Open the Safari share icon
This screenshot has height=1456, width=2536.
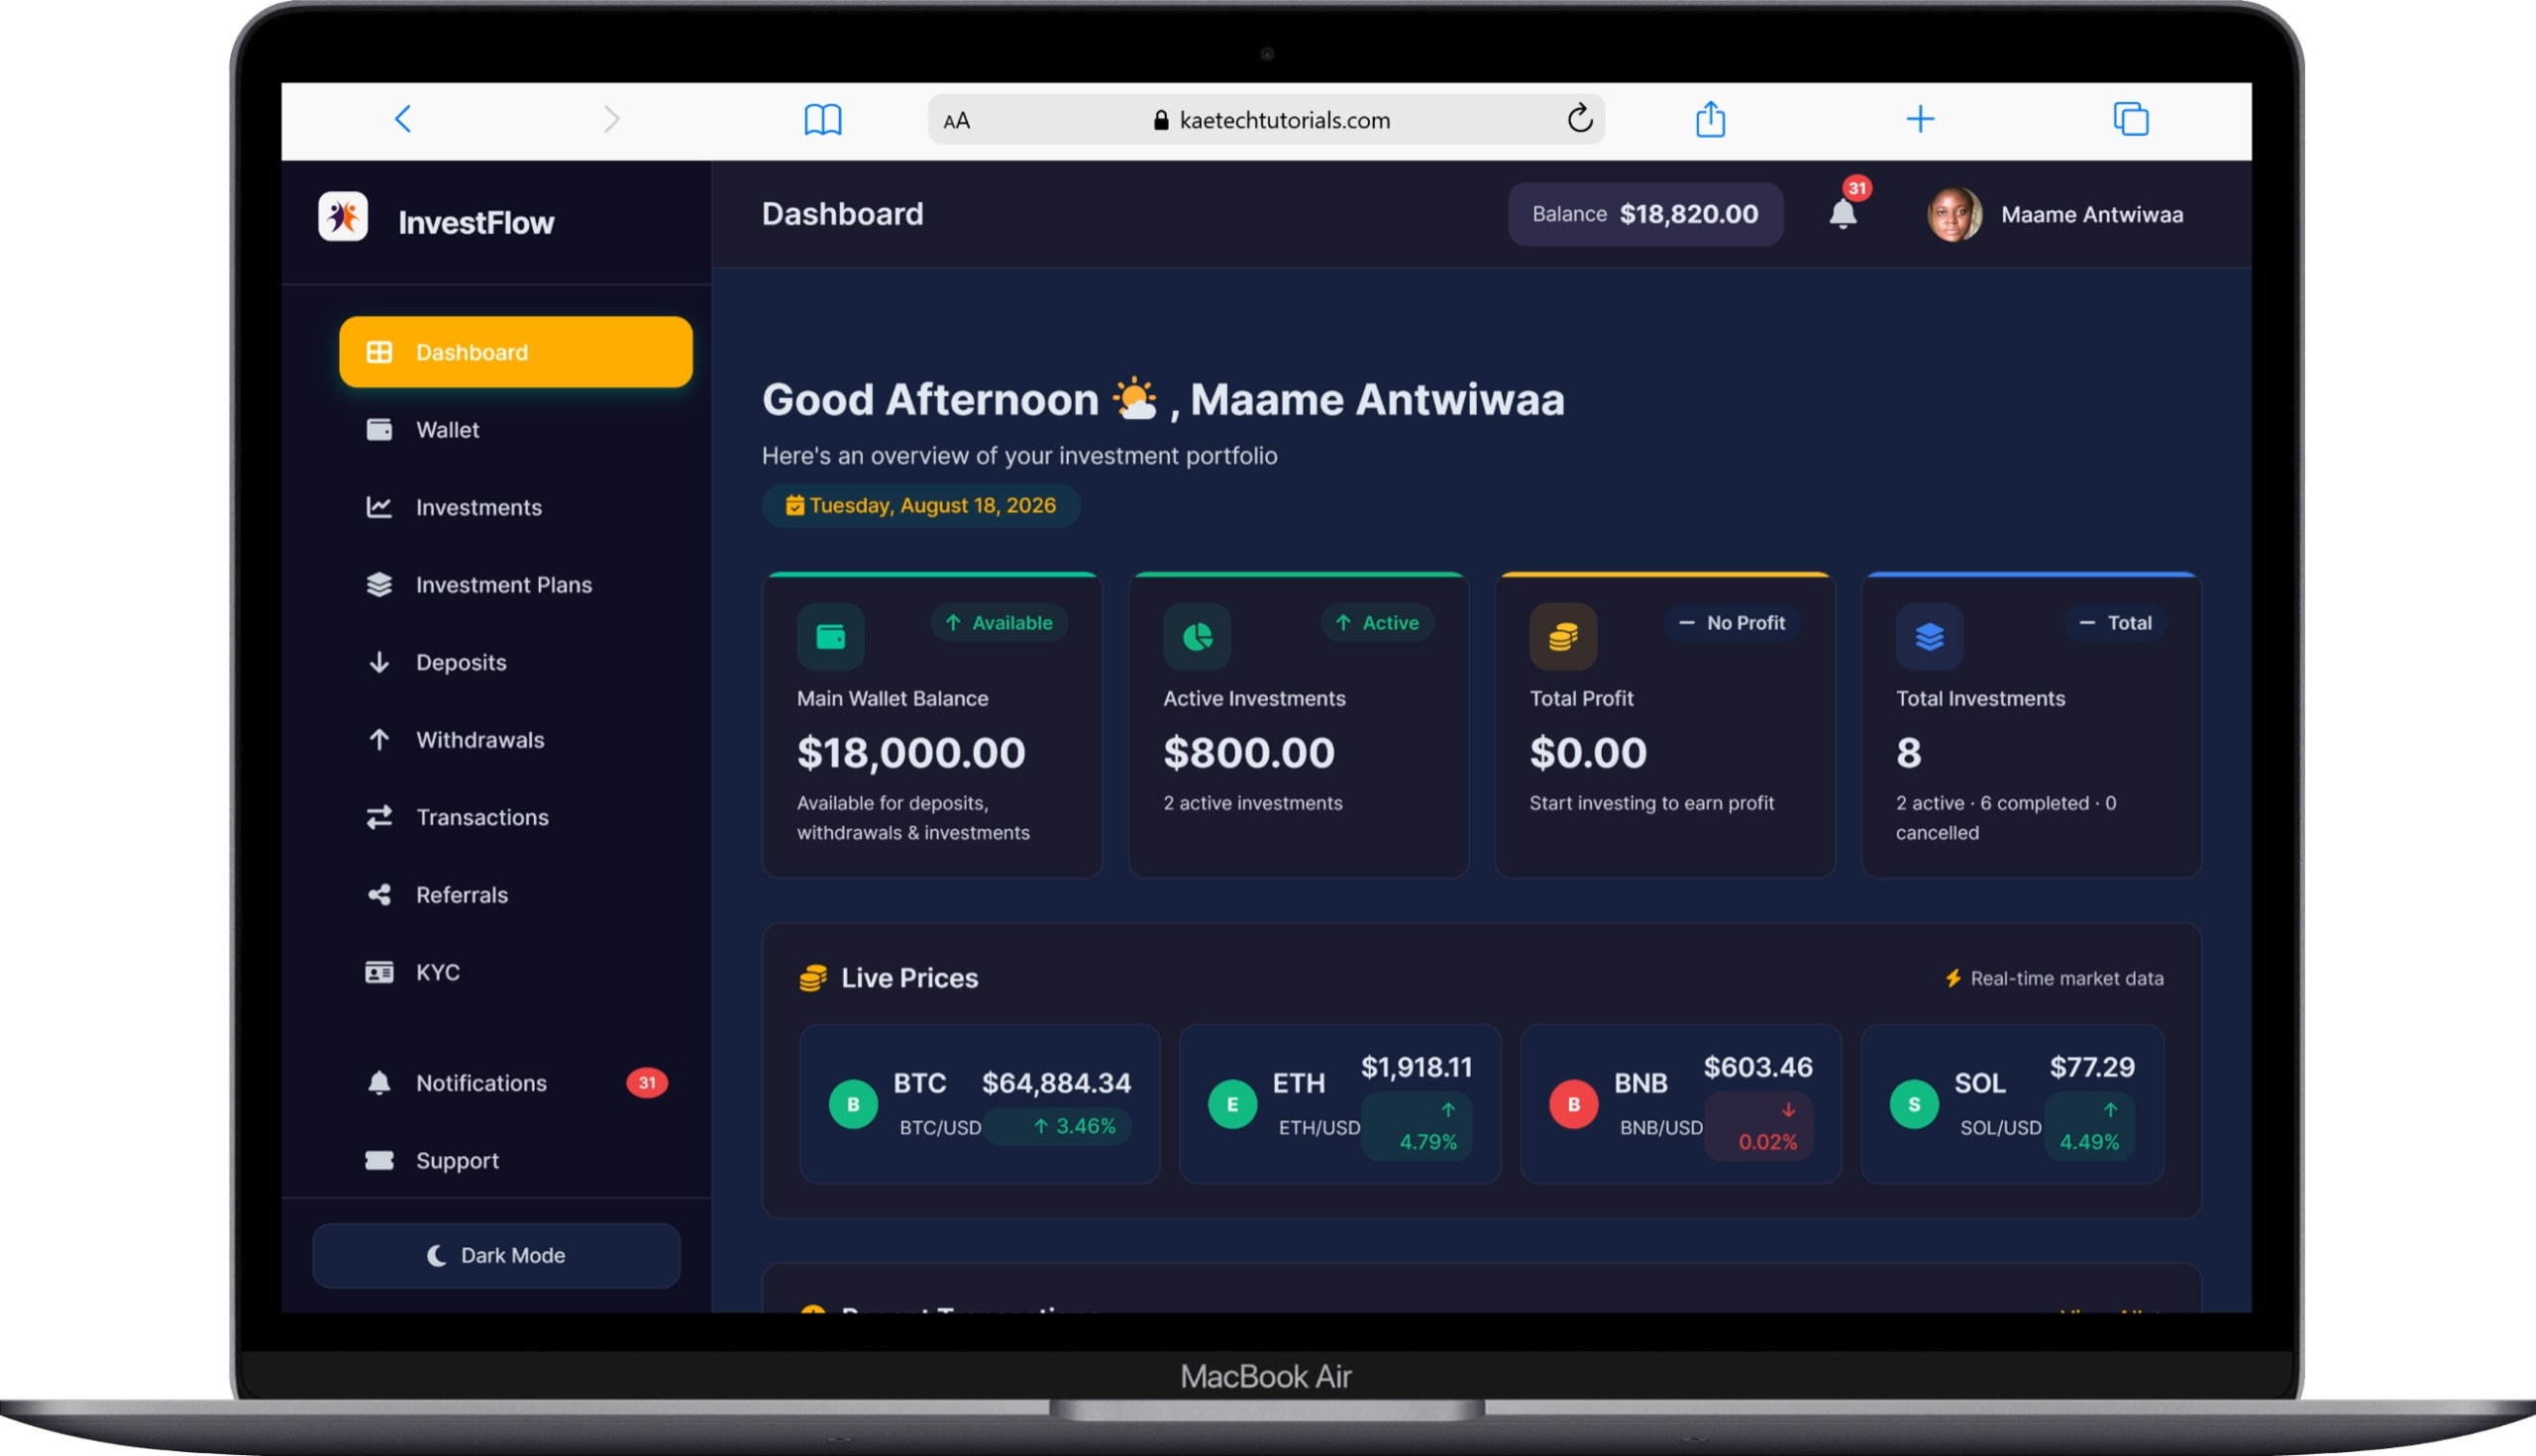(1711, 118)
